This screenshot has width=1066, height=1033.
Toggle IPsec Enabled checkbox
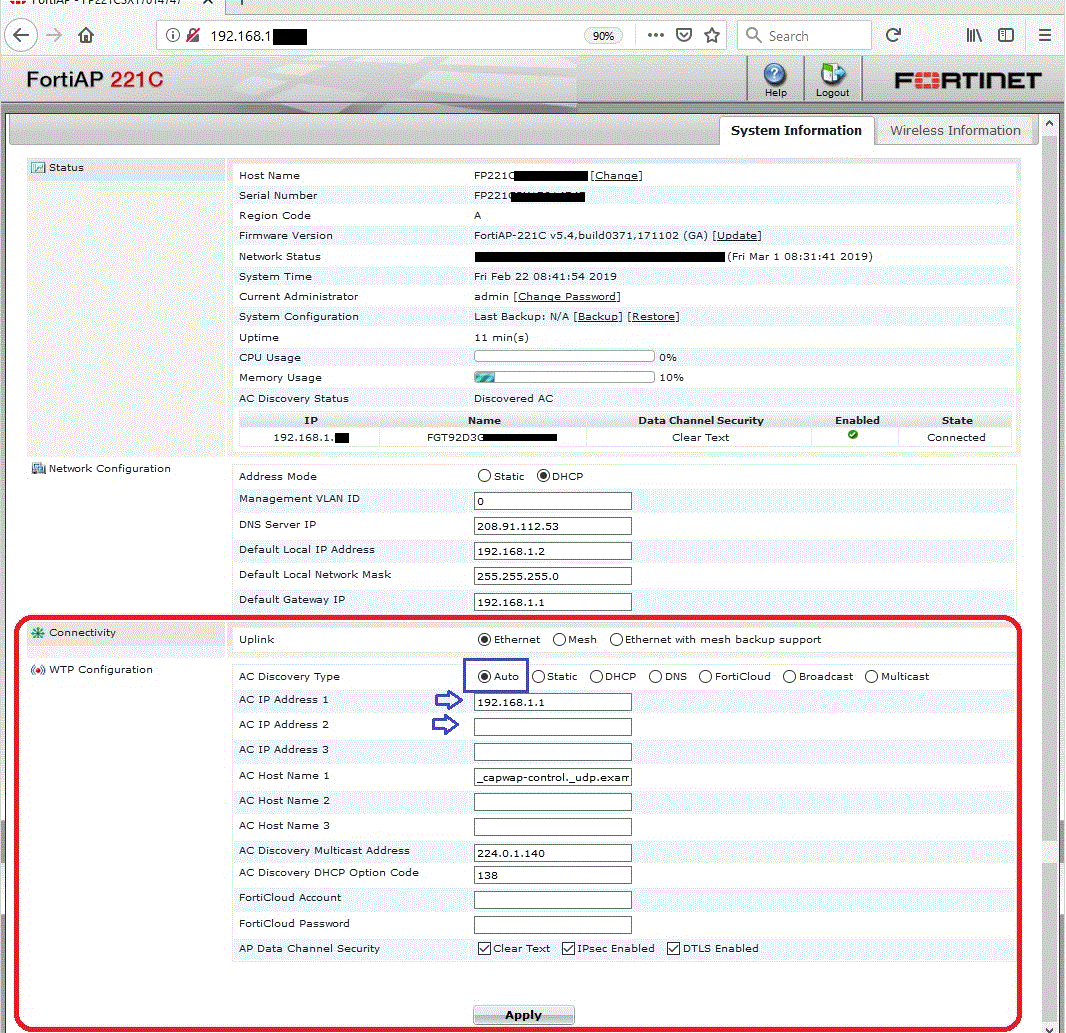[x=569, y=949]
